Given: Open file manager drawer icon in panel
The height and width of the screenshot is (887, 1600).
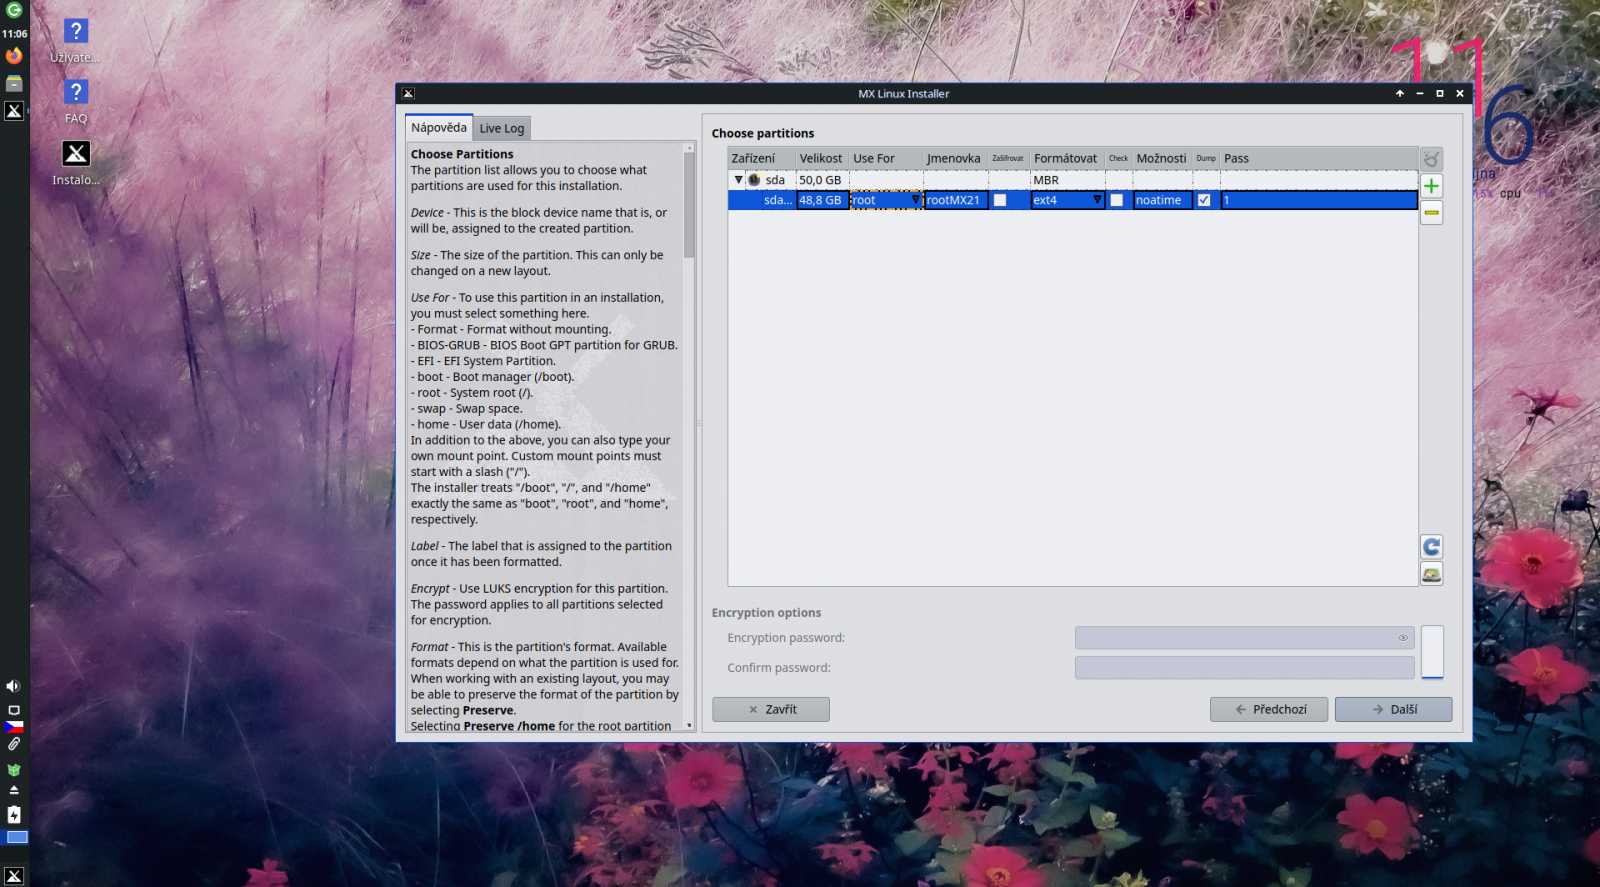Looking at the screenshot, I should pyautogui.click(x=14, y=83).
